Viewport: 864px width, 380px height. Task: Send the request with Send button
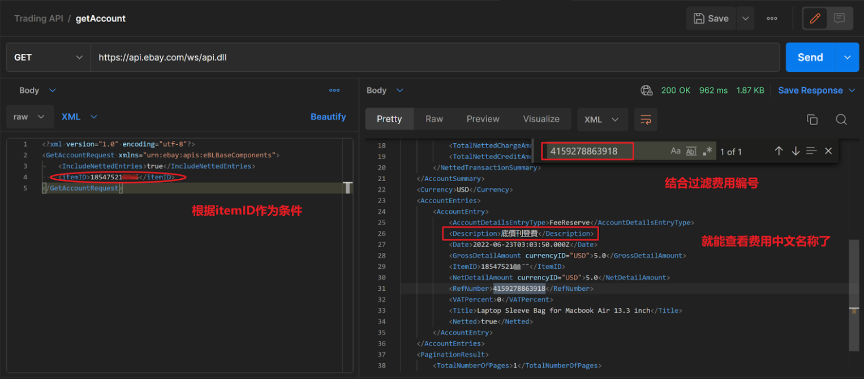coord(811,57)
